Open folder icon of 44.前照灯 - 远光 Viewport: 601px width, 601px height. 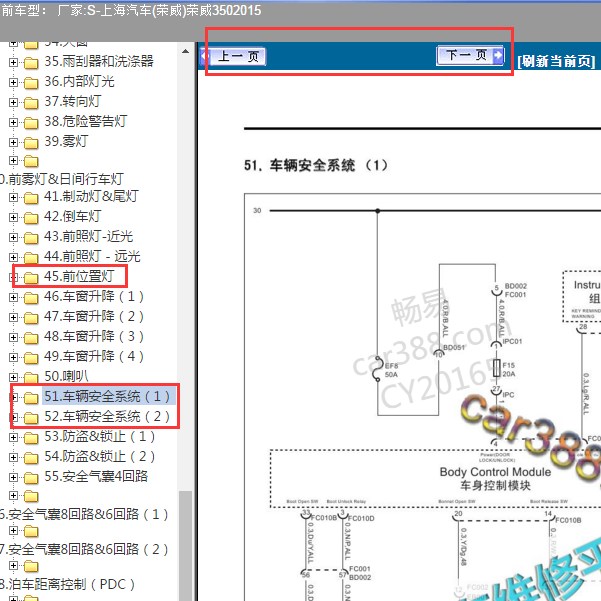click(x=31, y=257)
